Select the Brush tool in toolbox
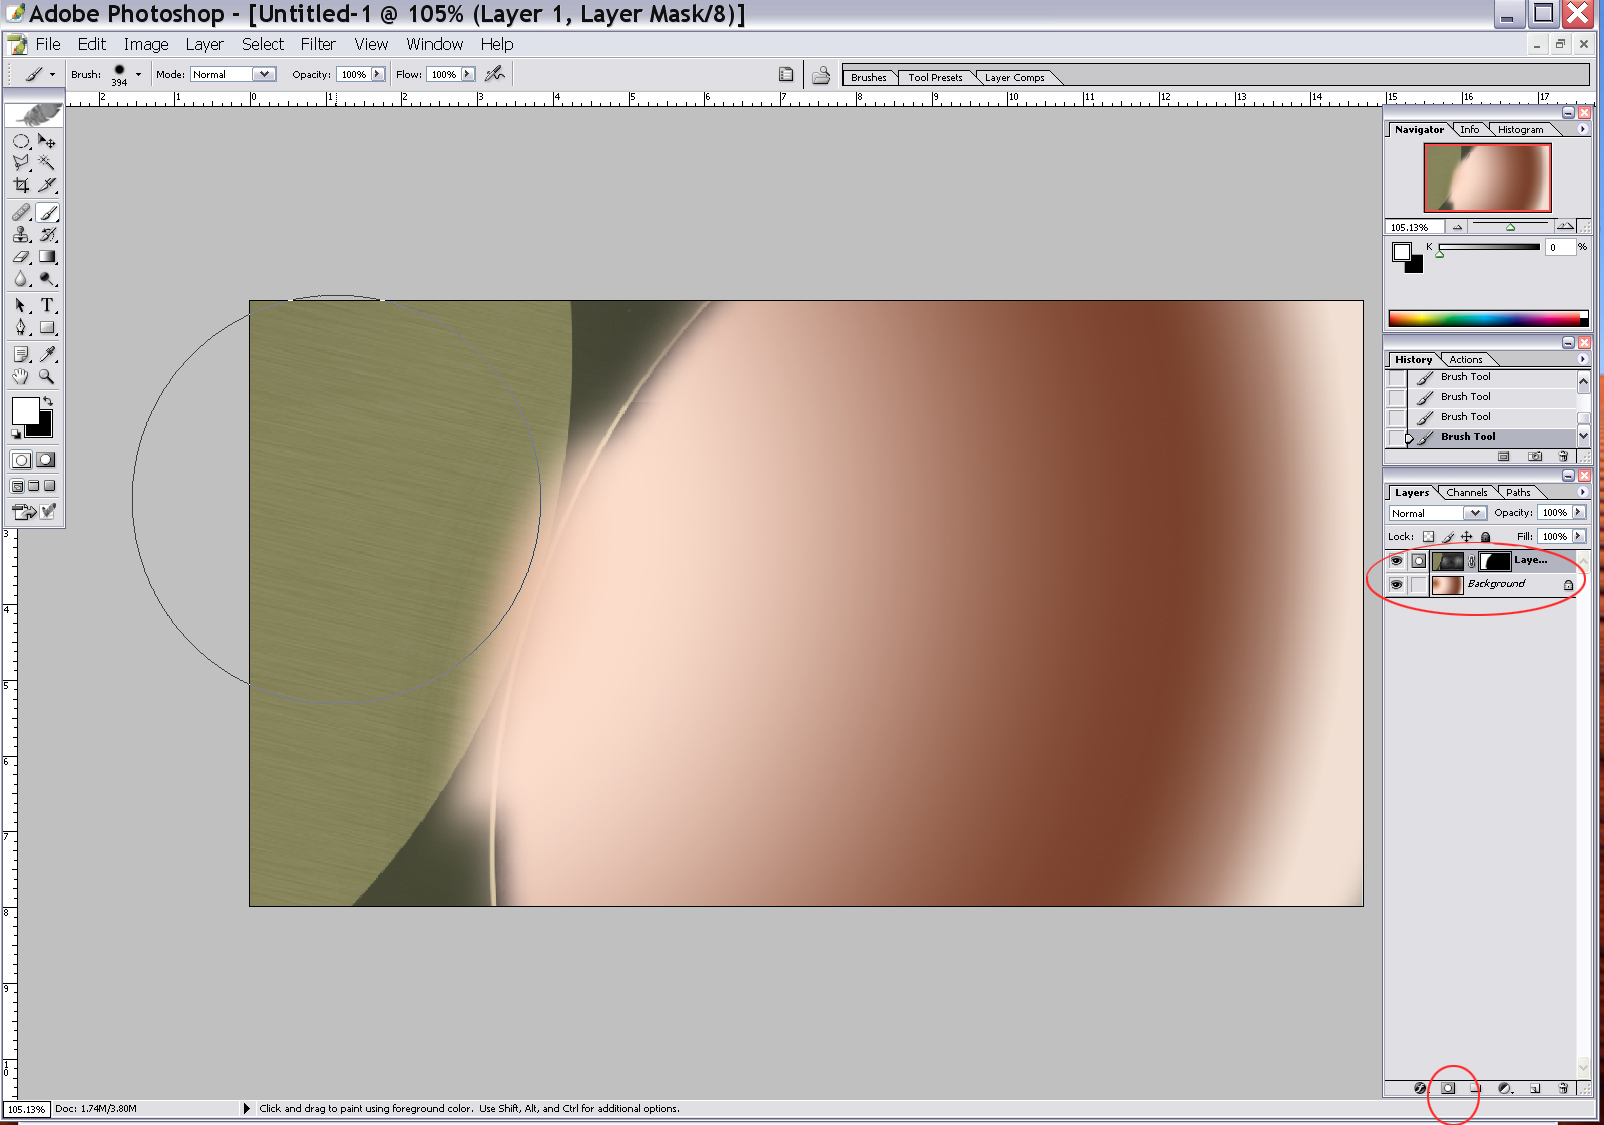This screenshot has width=1604, height=1125. click(x=47, y=213)
